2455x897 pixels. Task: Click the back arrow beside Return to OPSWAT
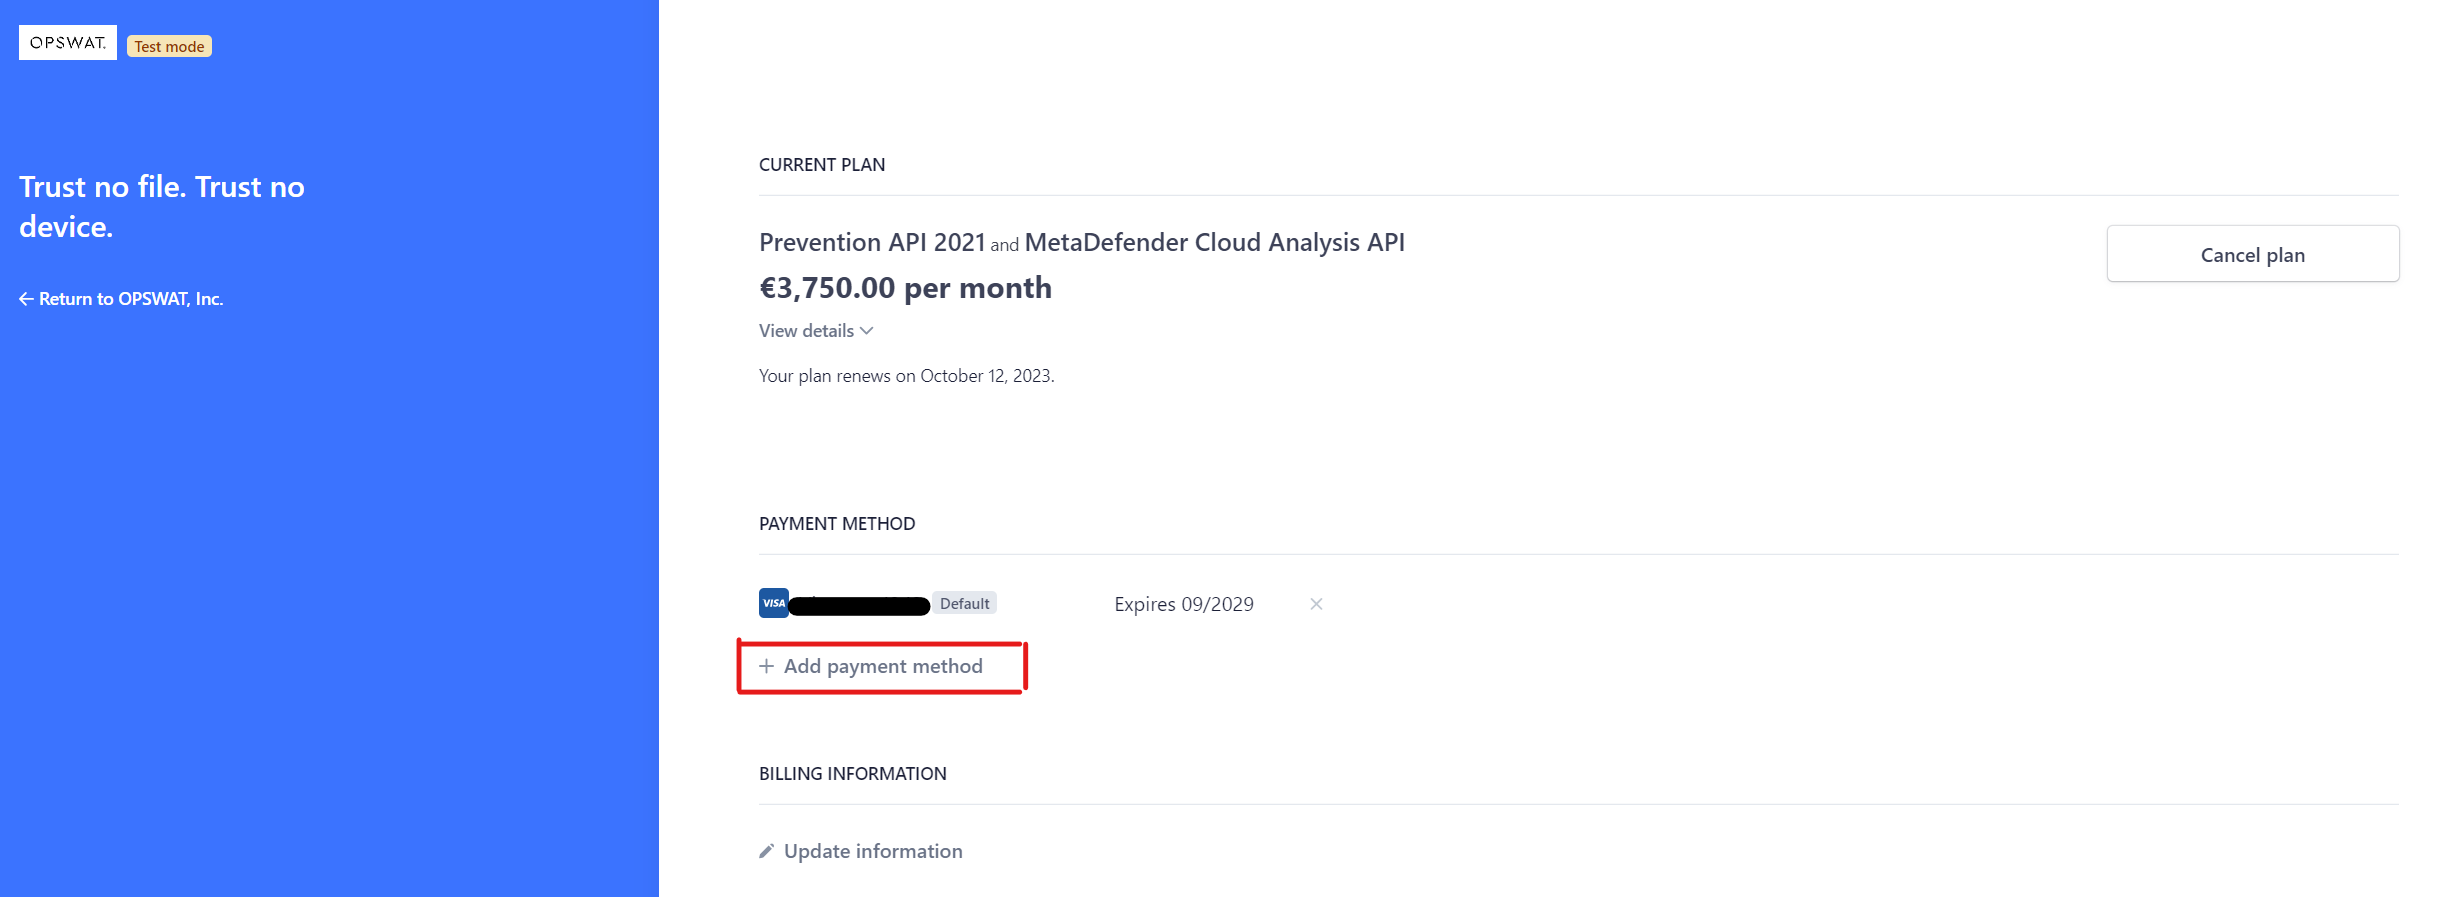point(26,299)
